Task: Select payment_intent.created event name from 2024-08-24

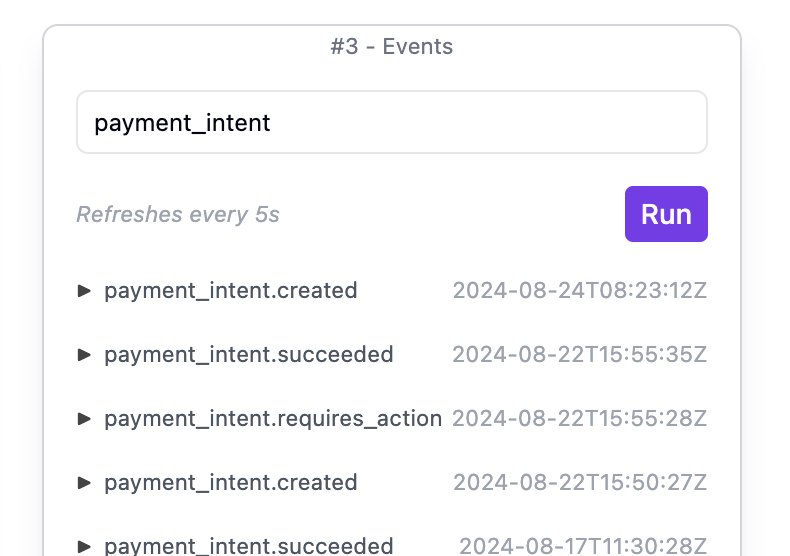Action: [x=231, y=291]
